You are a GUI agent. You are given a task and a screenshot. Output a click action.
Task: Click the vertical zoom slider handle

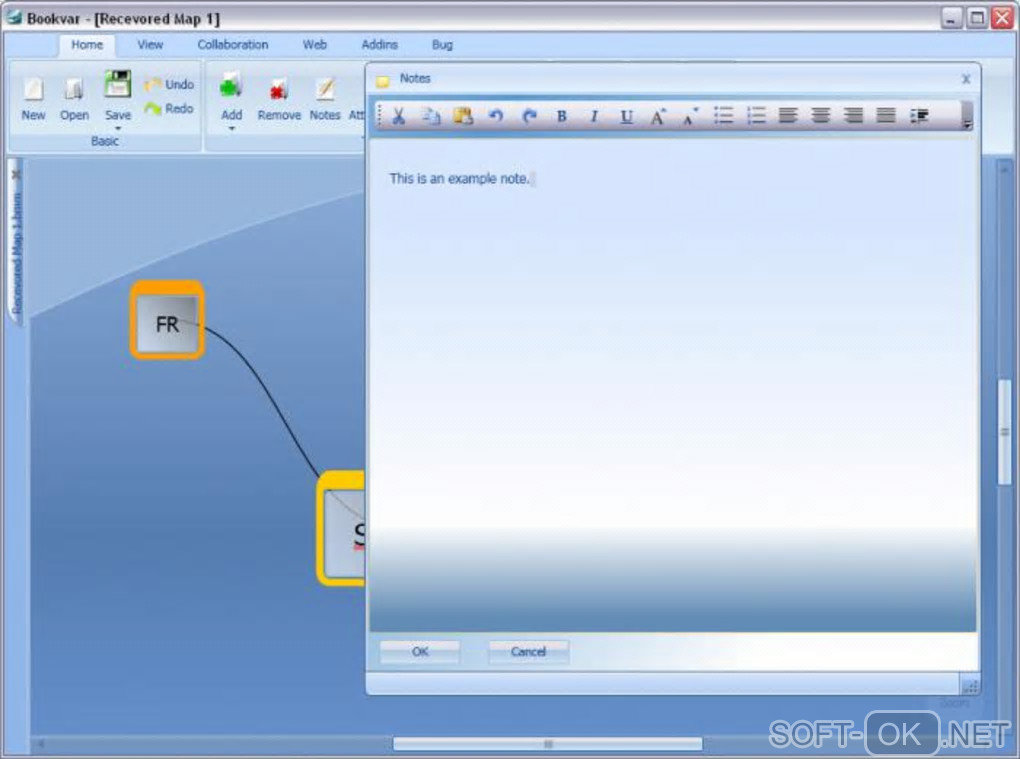tap(1005, 432)
